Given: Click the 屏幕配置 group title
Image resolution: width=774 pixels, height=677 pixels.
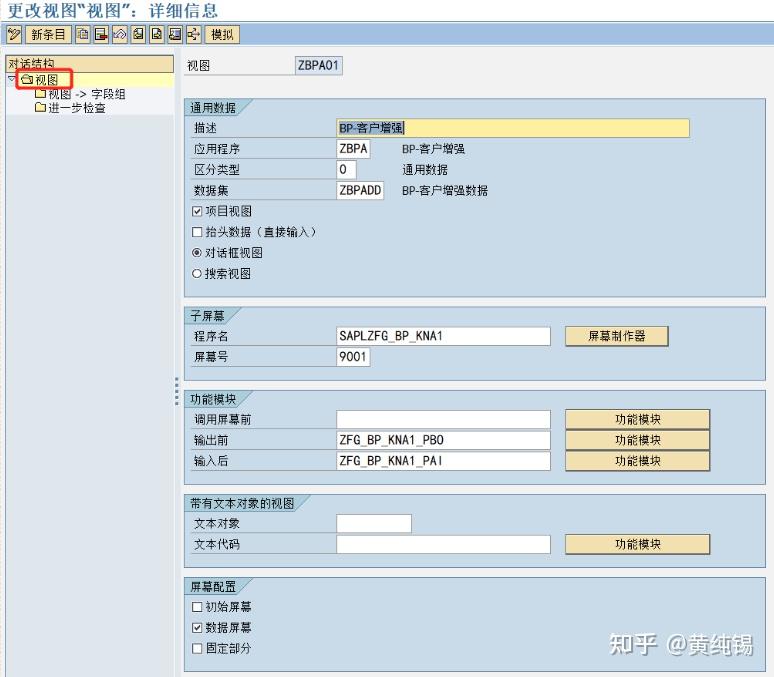Looking at the screenshot, I should pyautogui.click(x=213, y=587).
